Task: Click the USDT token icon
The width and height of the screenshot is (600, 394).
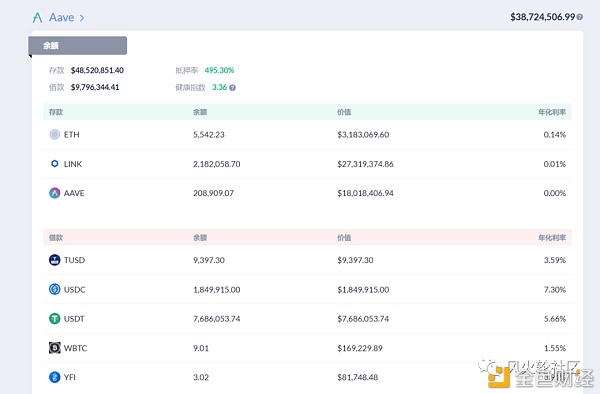Action: (55, 318)
